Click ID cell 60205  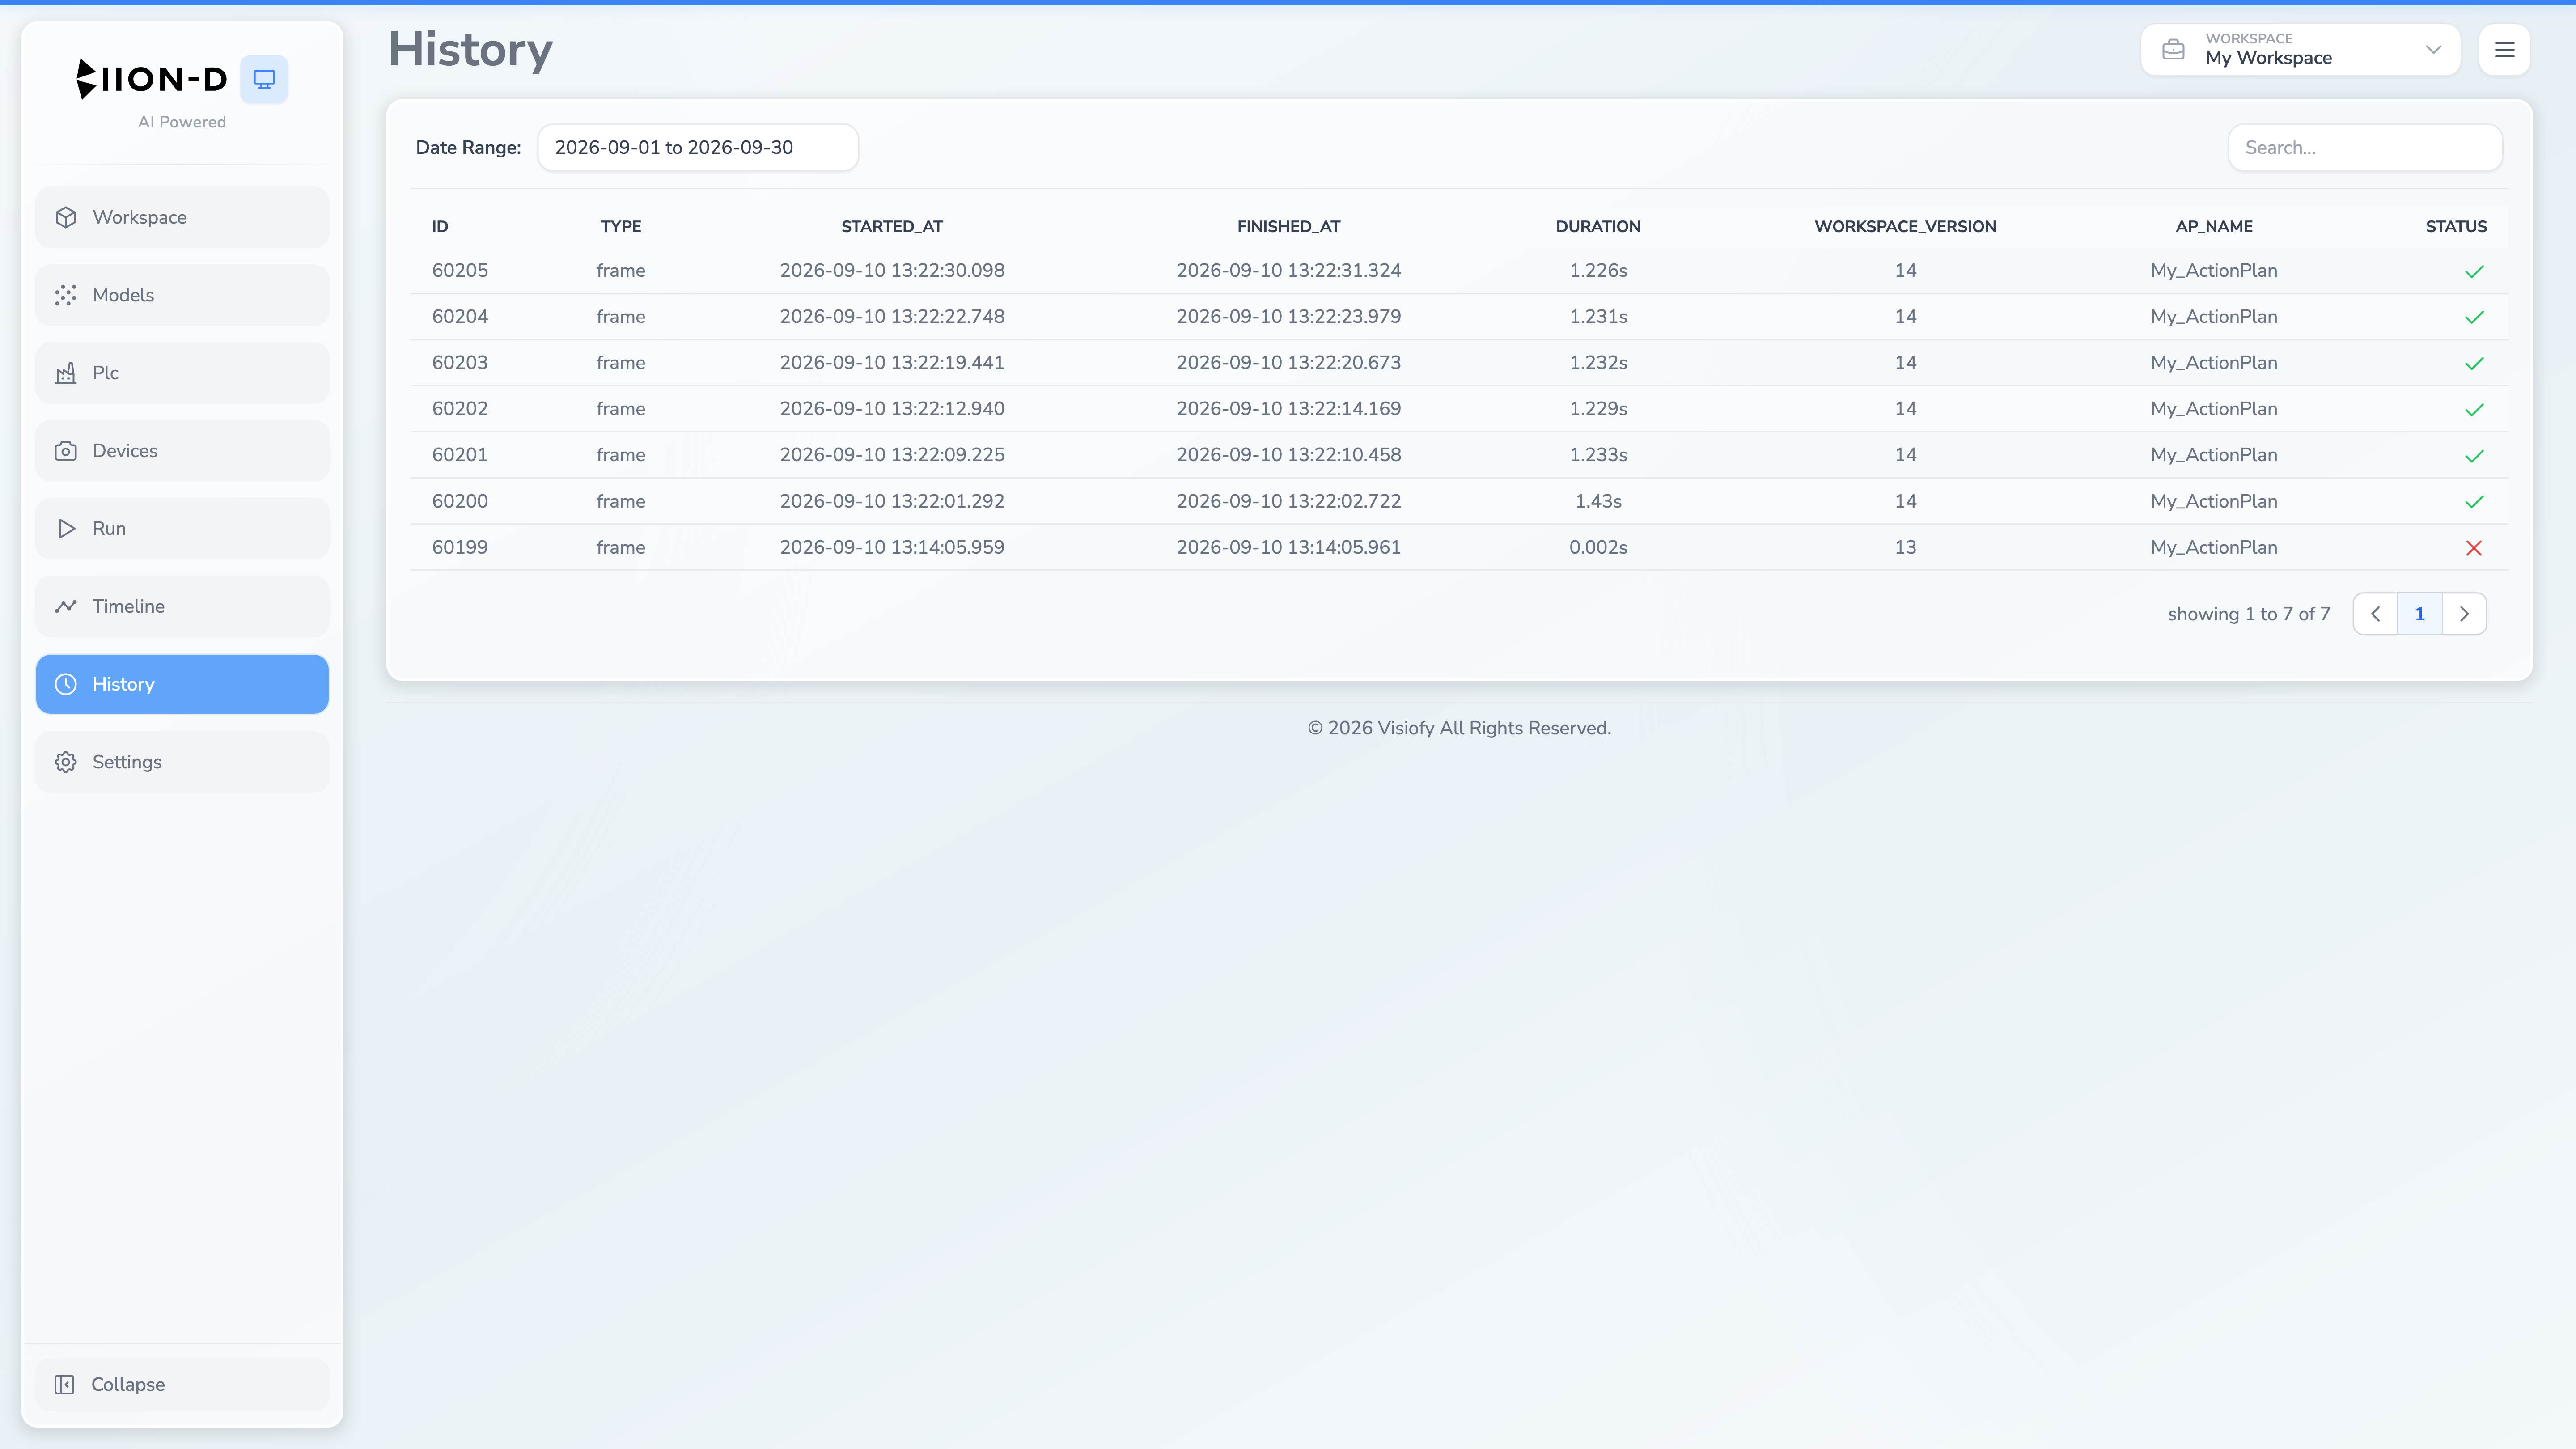click(460, 271)
